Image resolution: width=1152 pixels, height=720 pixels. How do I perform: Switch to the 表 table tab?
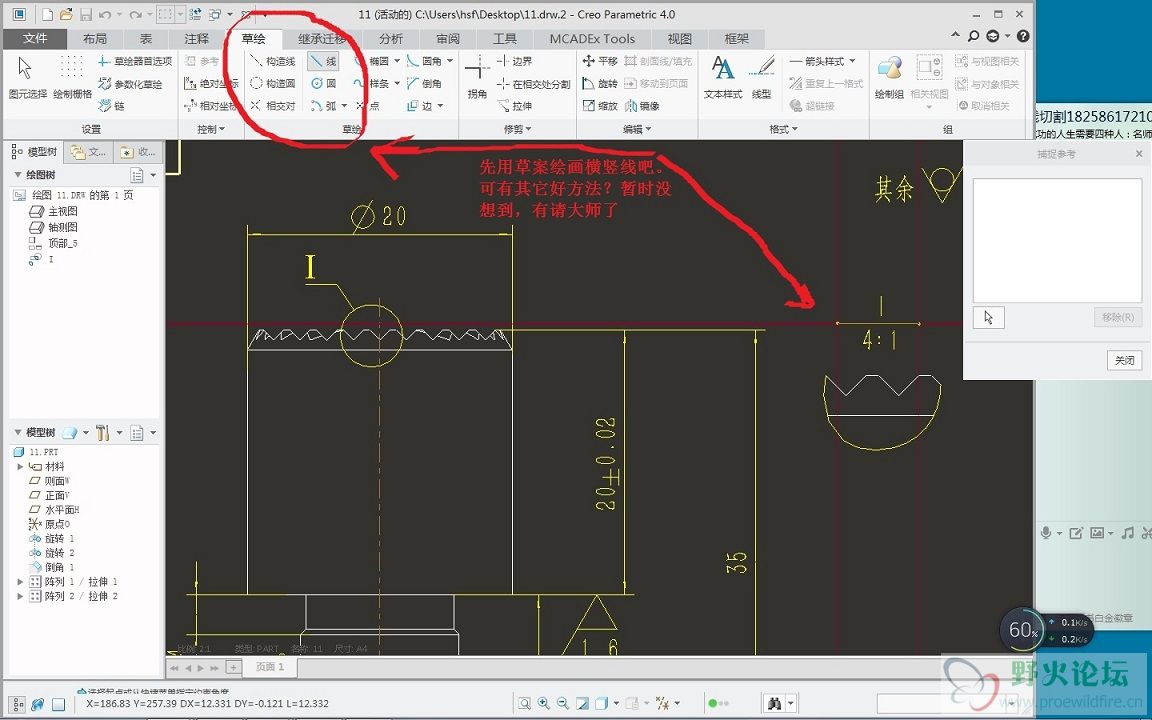click(x=146, y=39)
